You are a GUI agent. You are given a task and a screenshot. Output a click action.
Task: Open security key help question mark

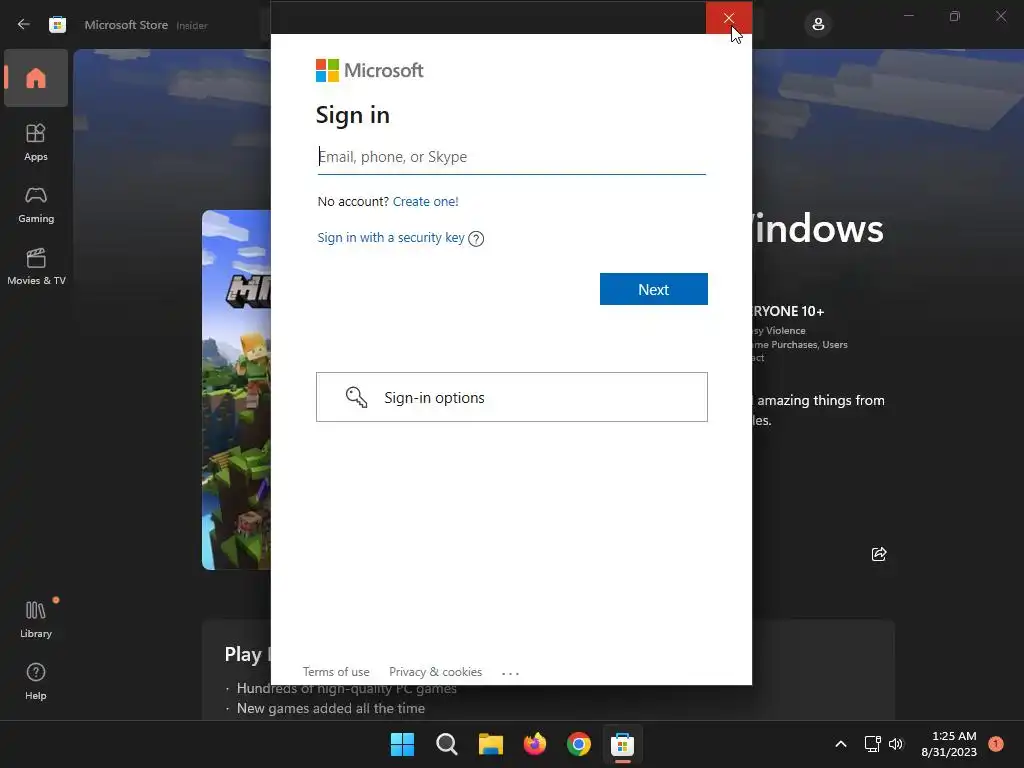tap(476, 239)
